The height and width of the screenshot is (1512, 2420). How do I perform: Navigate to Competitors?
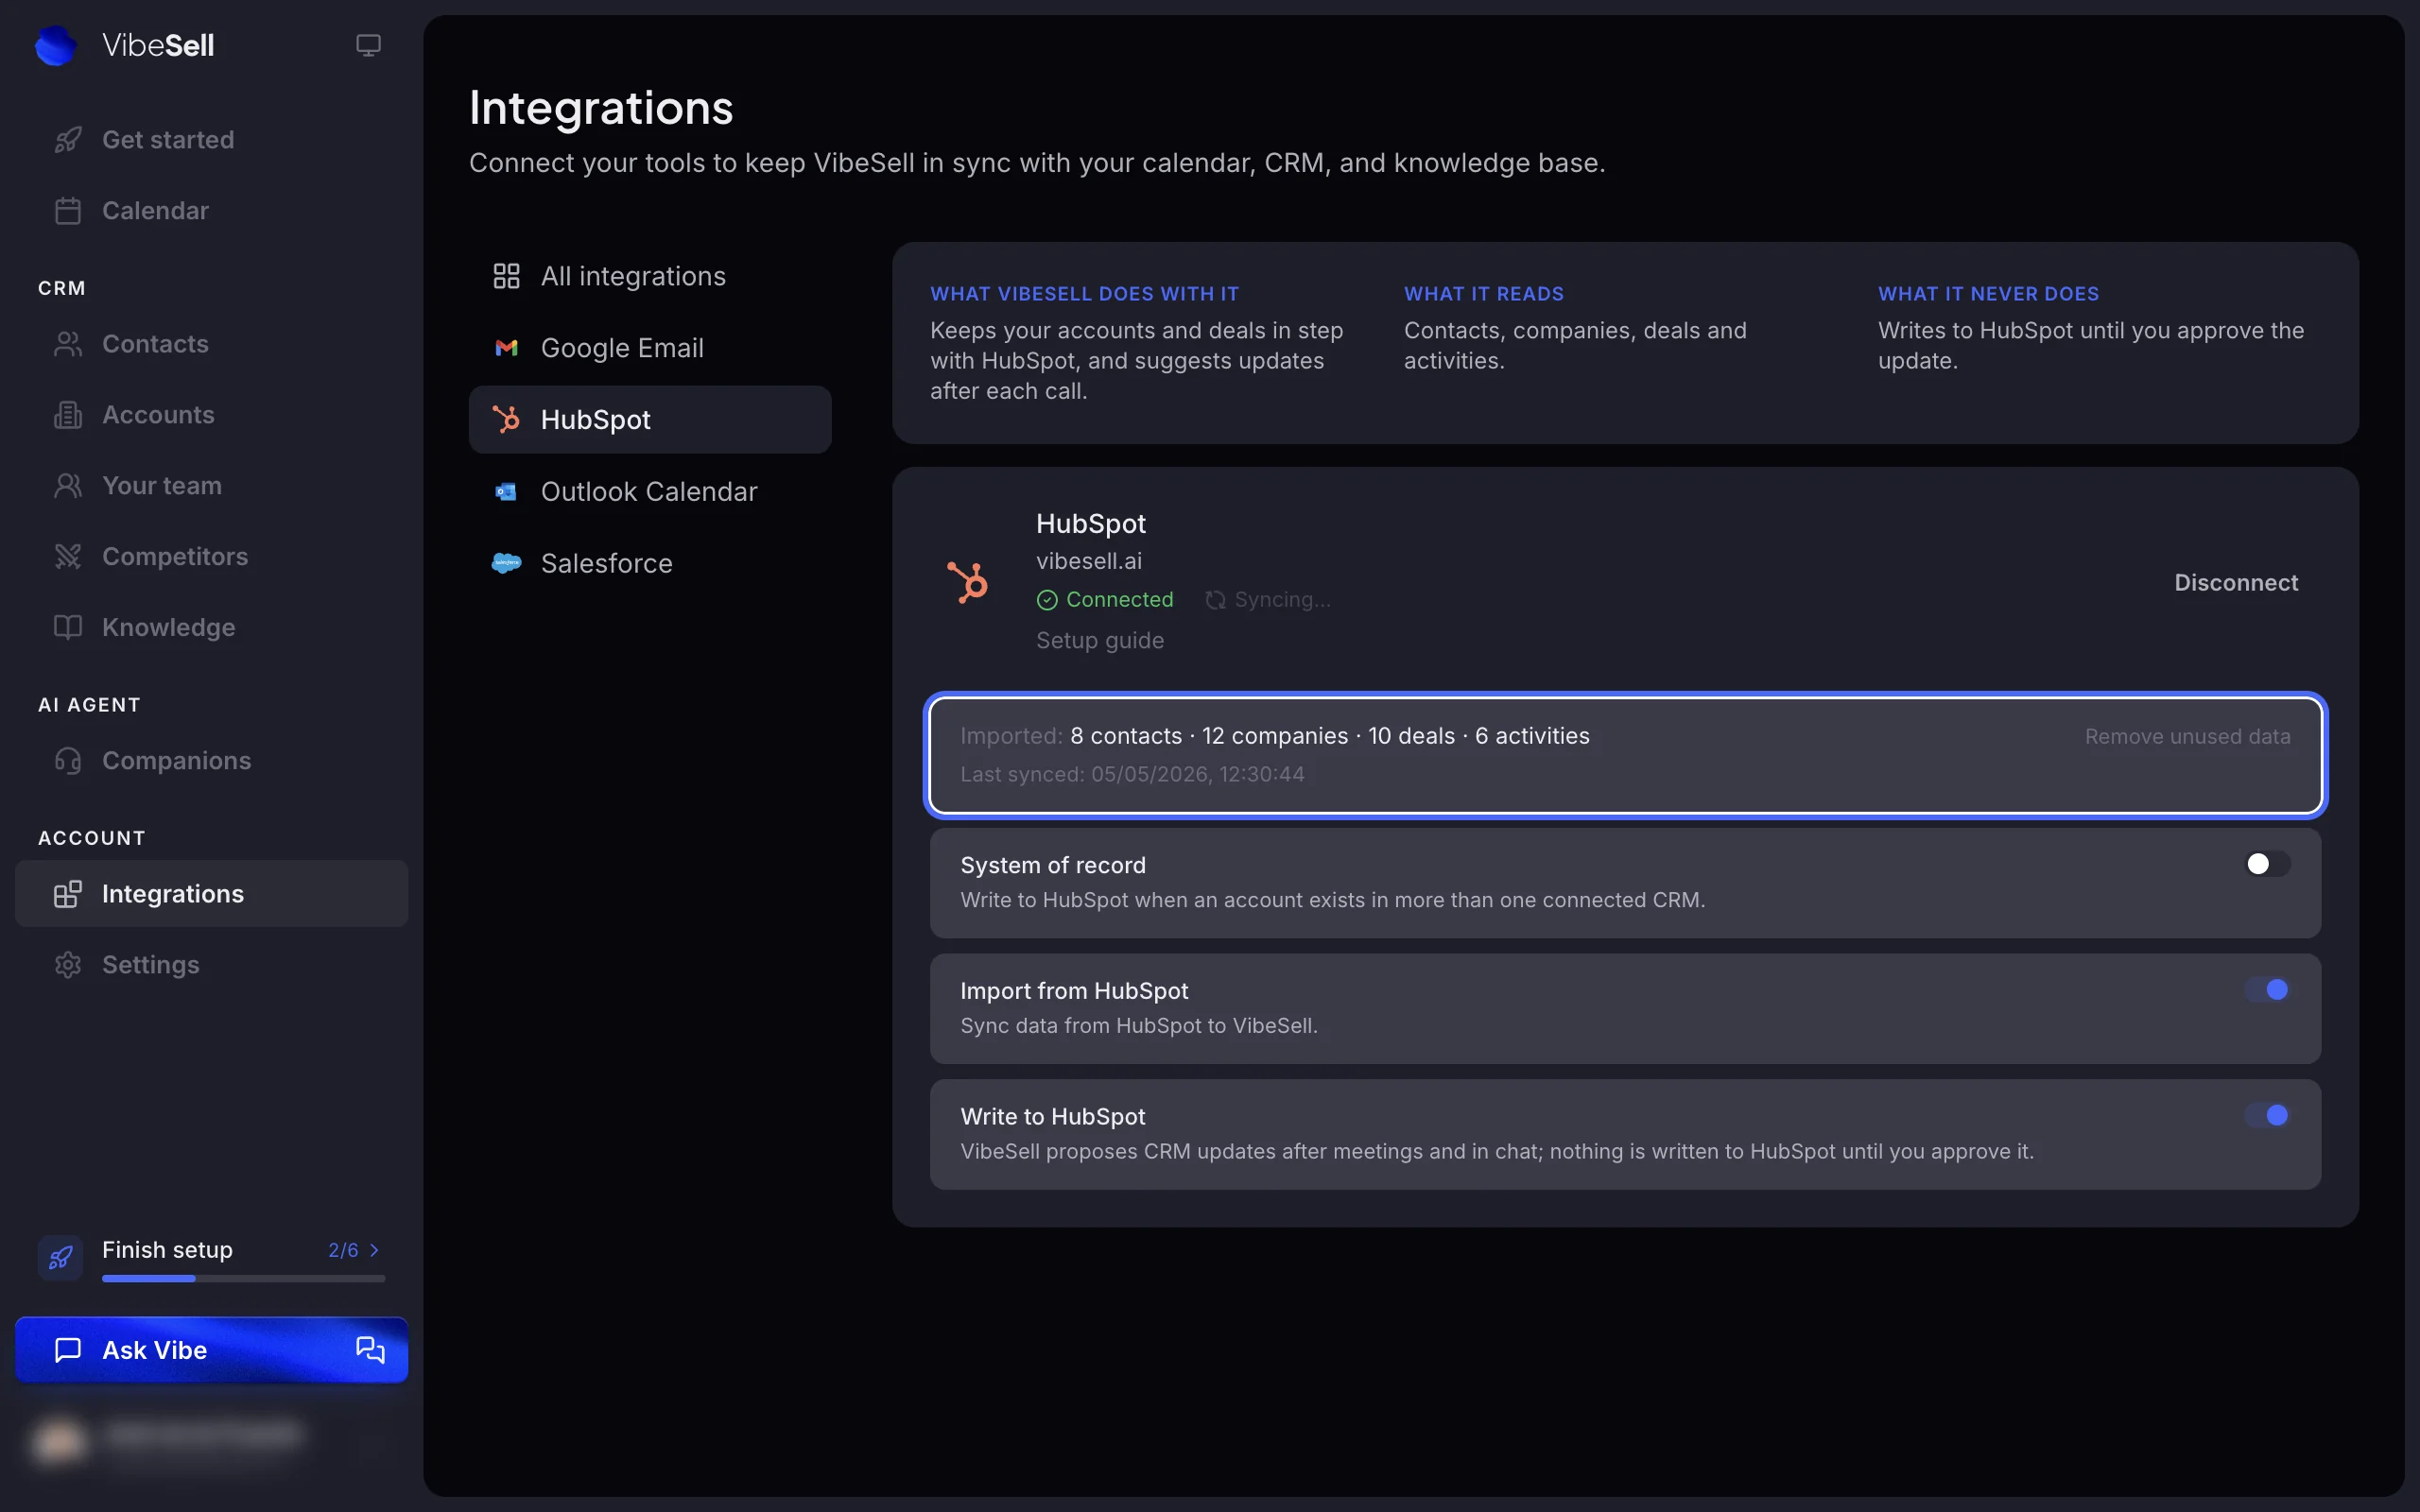click(211, 557)
